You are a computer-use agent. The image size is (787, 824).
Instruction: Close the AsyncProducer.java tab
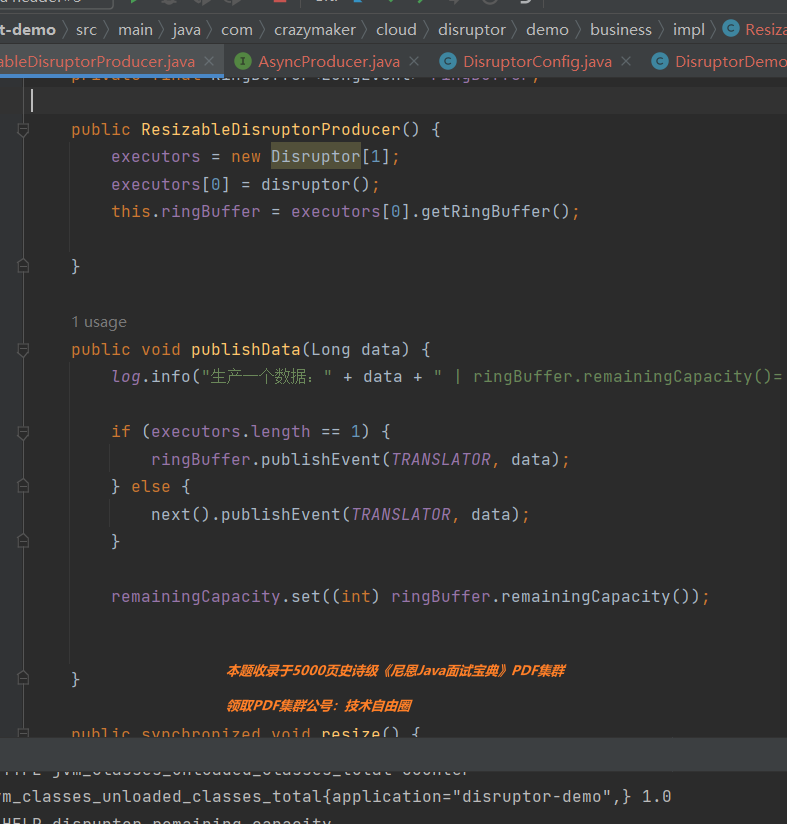tap(414, 61)
